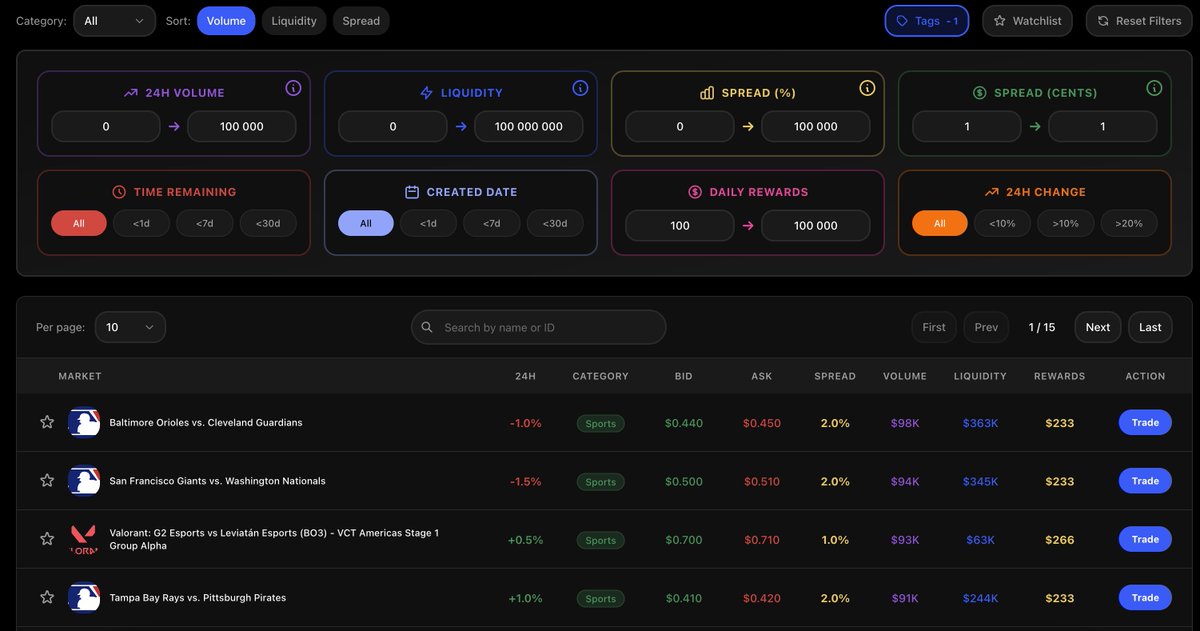The height and width of the screenshot is (631, 1200).
Task: Open the Watchlist
Action: 1028,21
